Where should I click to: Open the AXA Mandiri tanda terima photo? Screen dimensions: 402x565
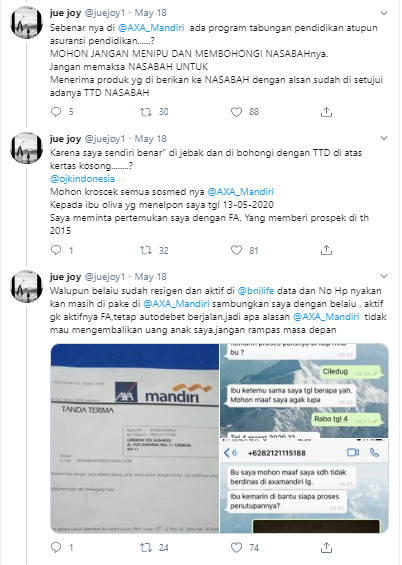click(134, 438)
